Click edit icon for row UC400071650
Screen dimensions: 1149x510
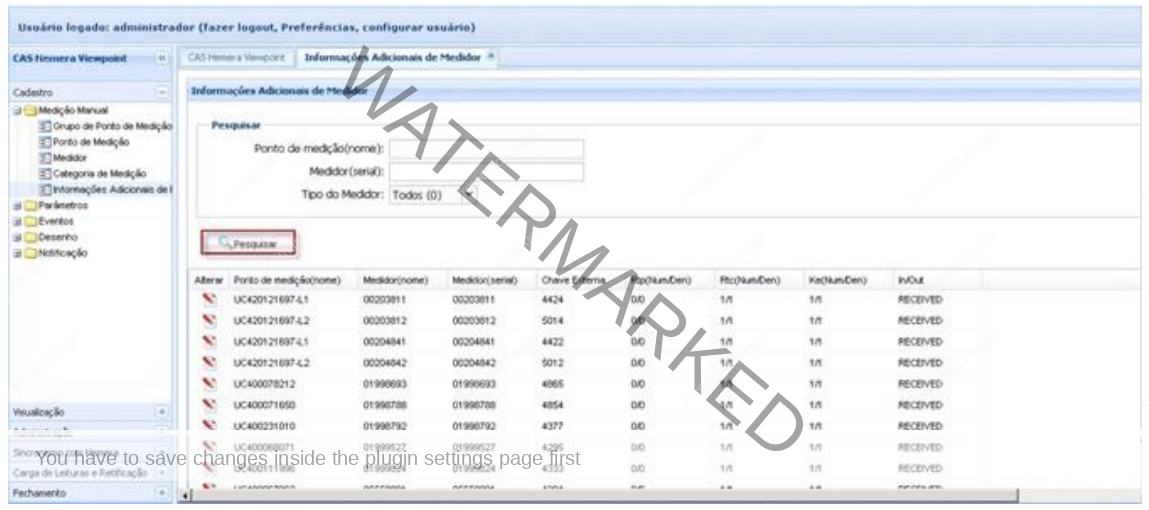tap(211, 402)
